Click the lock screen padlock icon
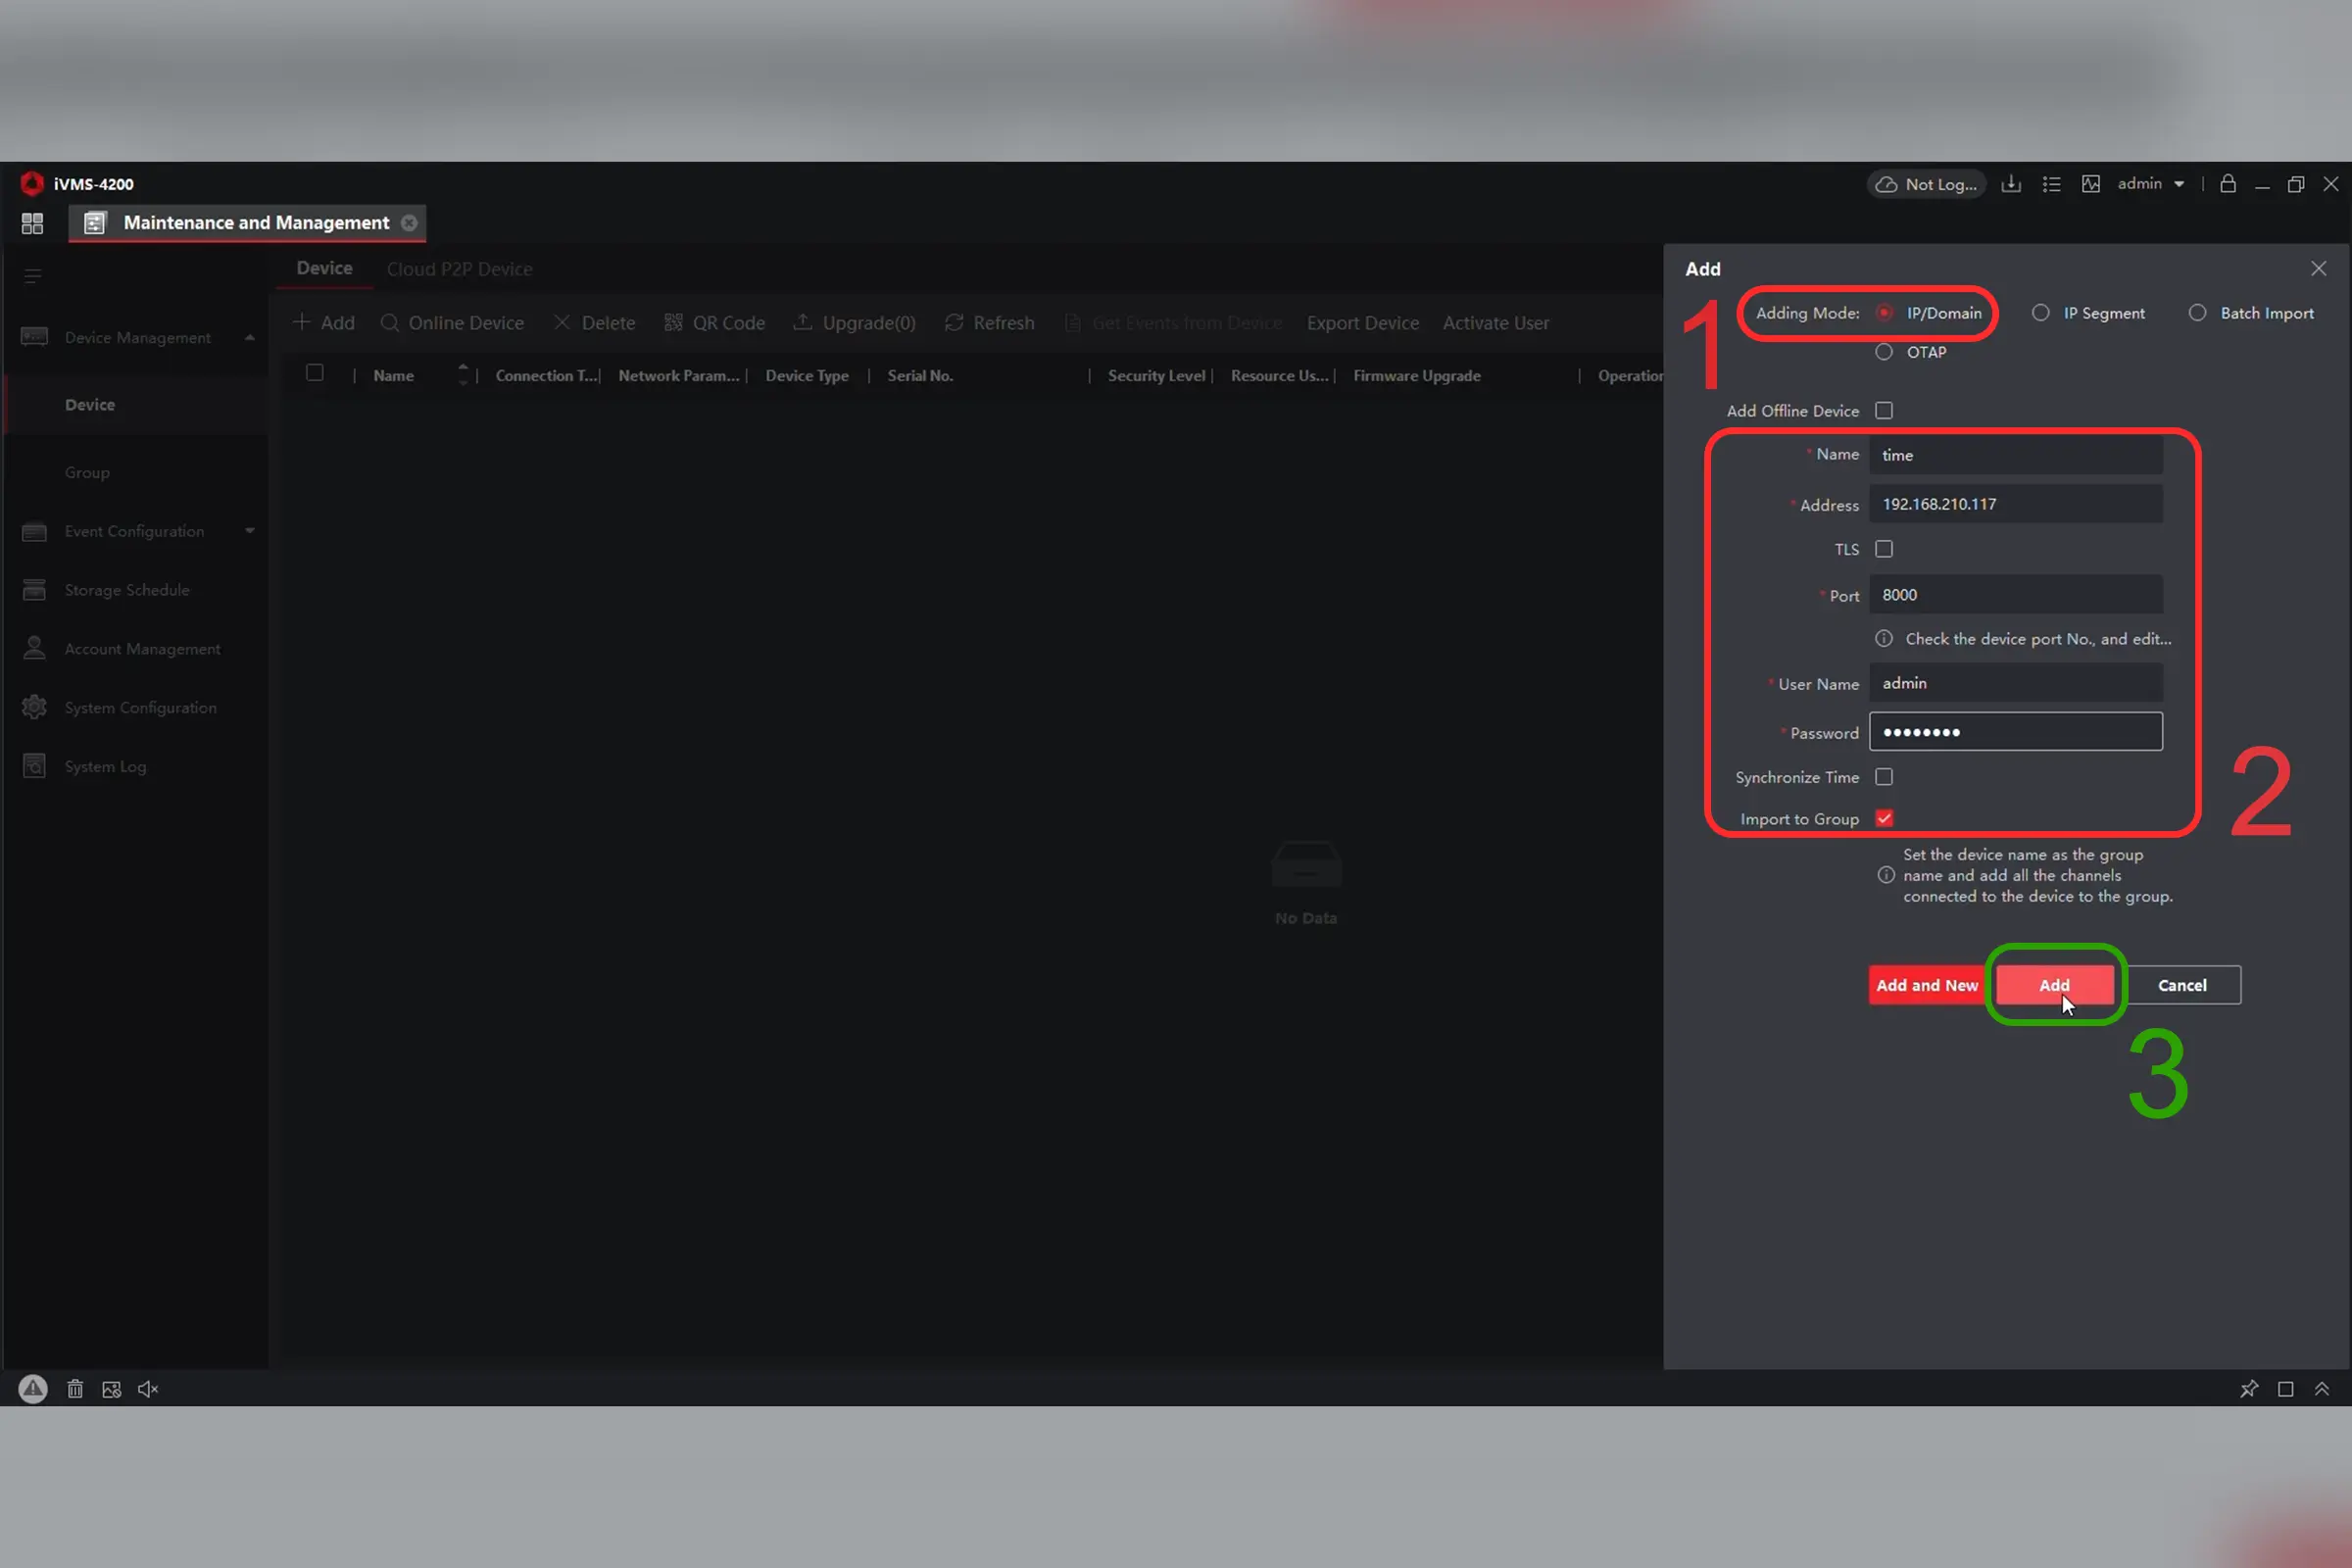This screenshot has width=2352, height=1568. click(x=2228, y=184)
